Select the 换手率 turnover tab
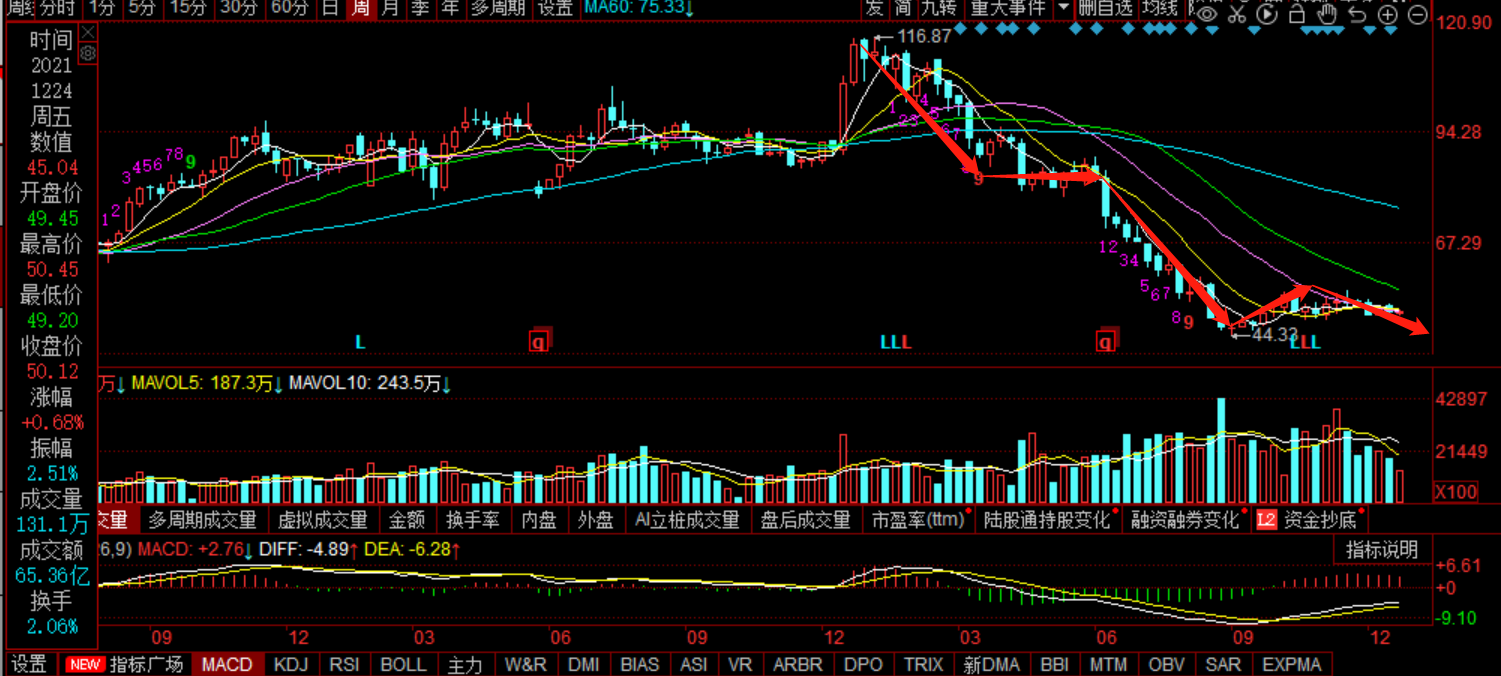Image resolution: width=1501 pixels, height=676 pixels. coord(473,520)
